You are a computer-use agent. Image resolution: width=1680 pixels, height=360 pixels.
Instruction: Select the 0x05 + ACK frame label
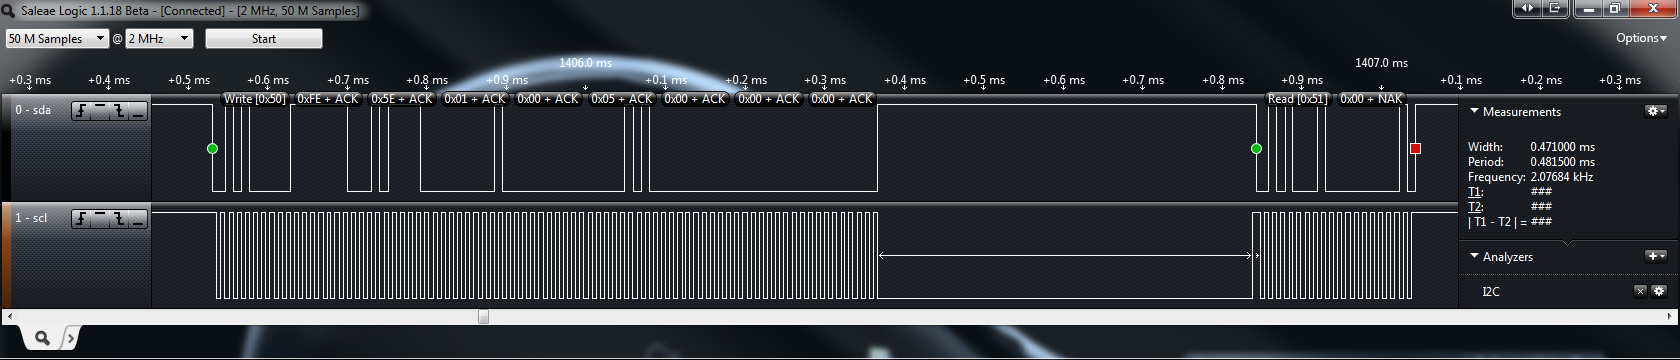point(621,99)
